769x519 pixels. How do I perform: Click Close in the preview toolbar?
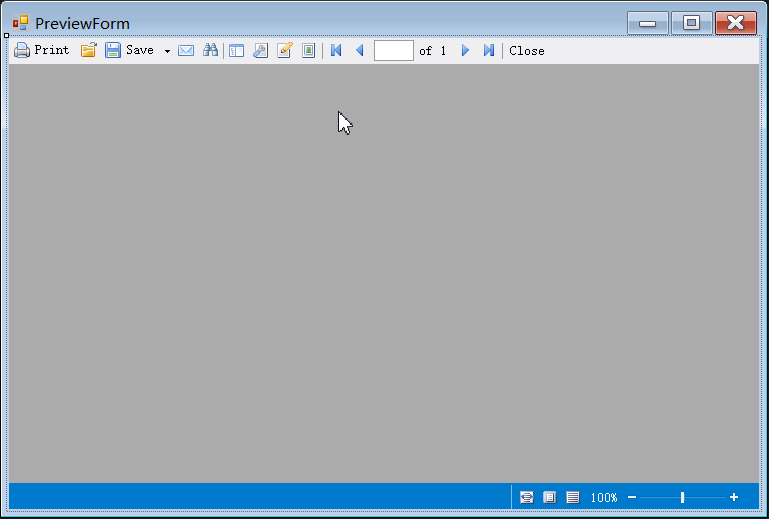527,50
